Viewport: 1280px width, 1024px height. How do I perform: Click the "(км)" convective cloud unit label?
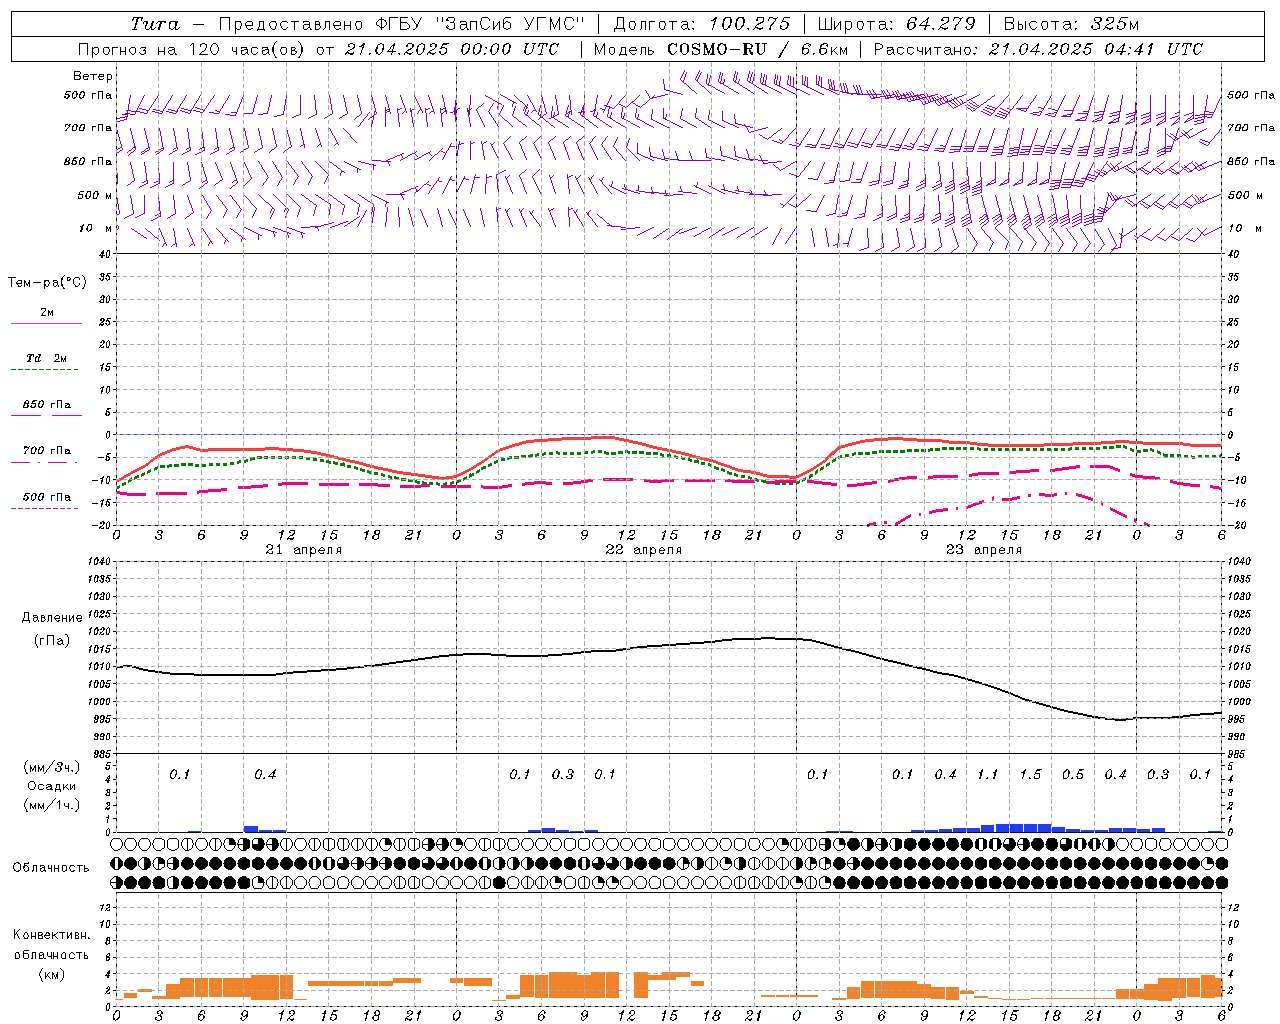(51, 974)
